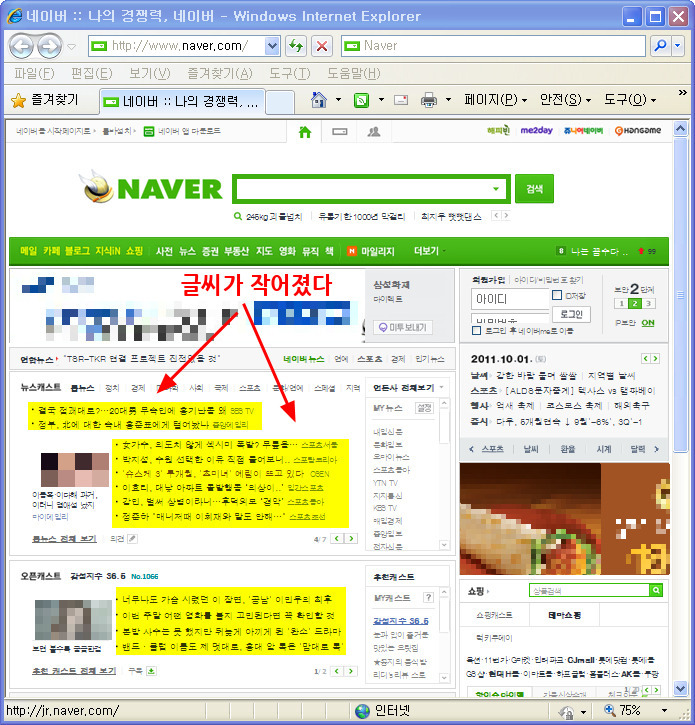This screenshot has height=725, width=695.
Task: Click the 로그인 button
Action: (x=571, y=314)
